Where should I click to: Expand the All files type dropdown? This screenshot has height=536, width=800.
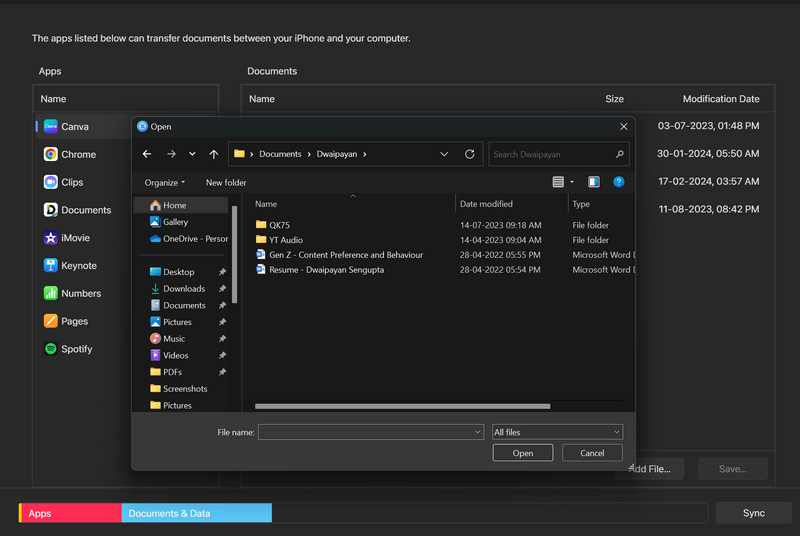pyautogui.click(x=557, y=432)
